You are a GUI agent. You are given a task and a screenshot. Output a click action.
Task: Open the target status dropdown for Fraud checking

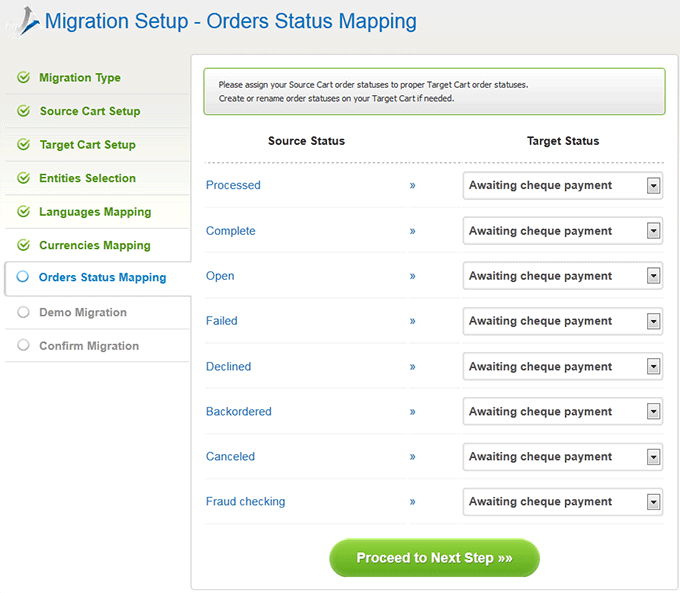click(x=563, y=502)
